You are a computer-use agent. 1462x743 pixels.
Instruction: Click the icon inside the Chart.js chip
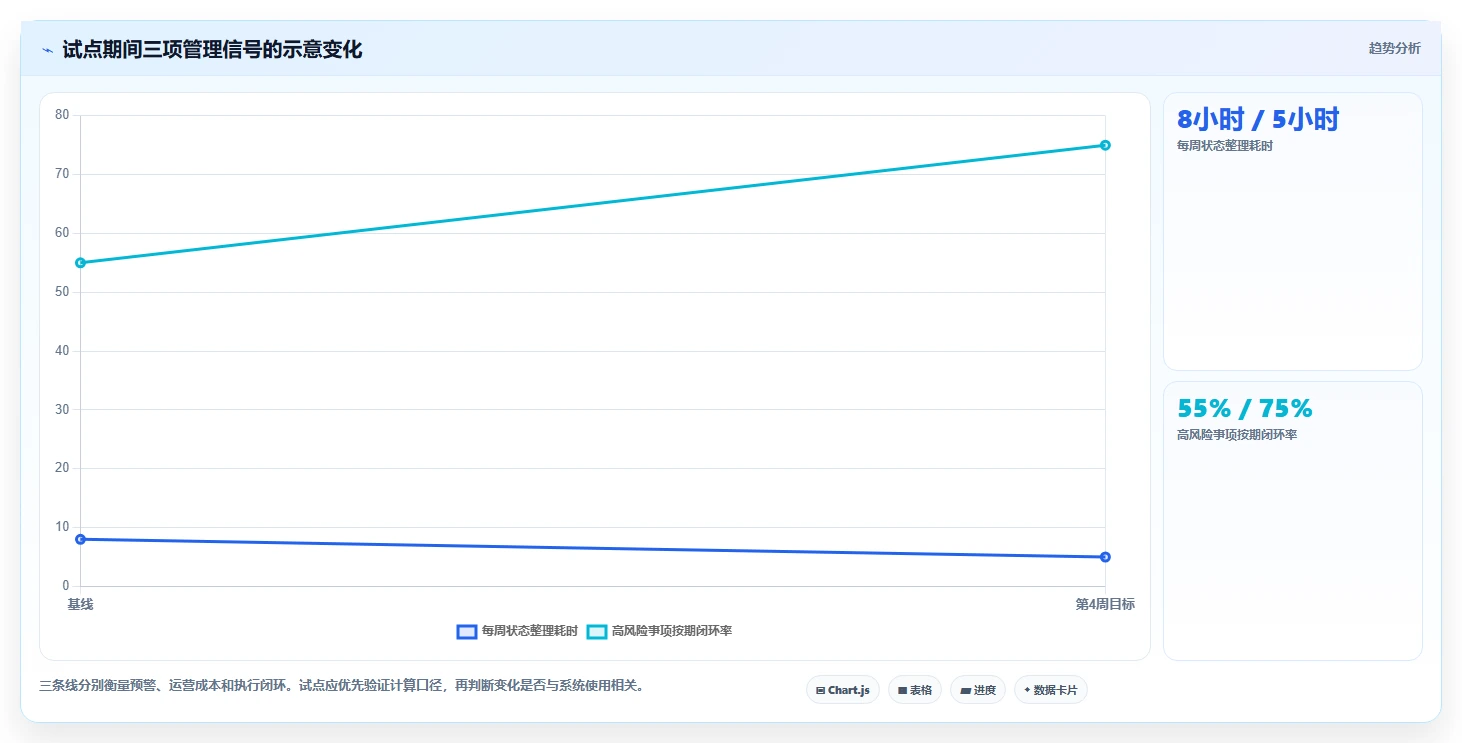820,690
